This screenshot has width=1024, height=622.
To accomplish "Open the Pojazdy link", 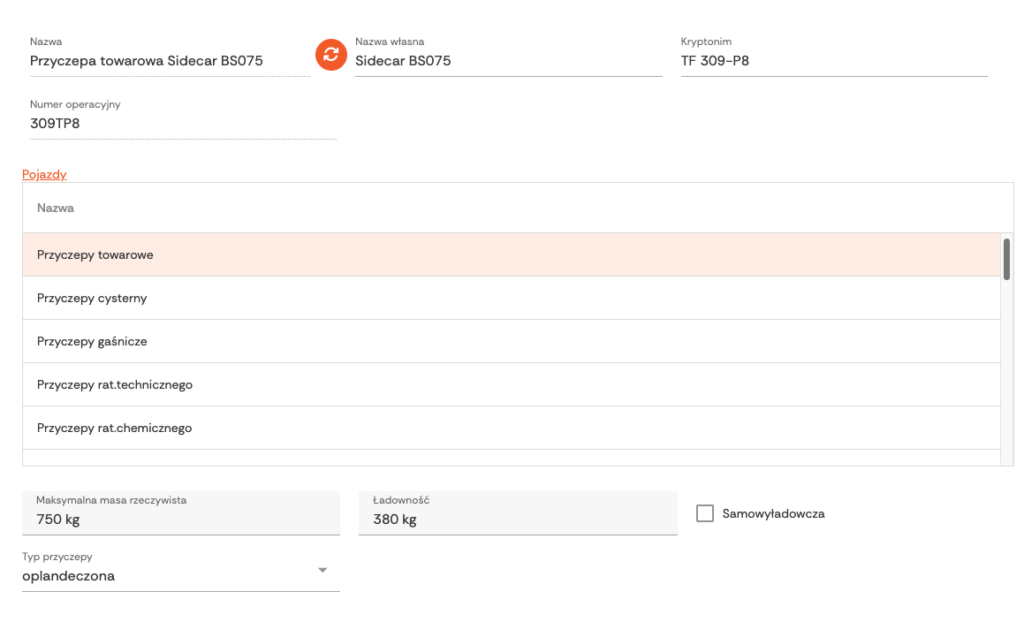I will click(x=44, y=174).
